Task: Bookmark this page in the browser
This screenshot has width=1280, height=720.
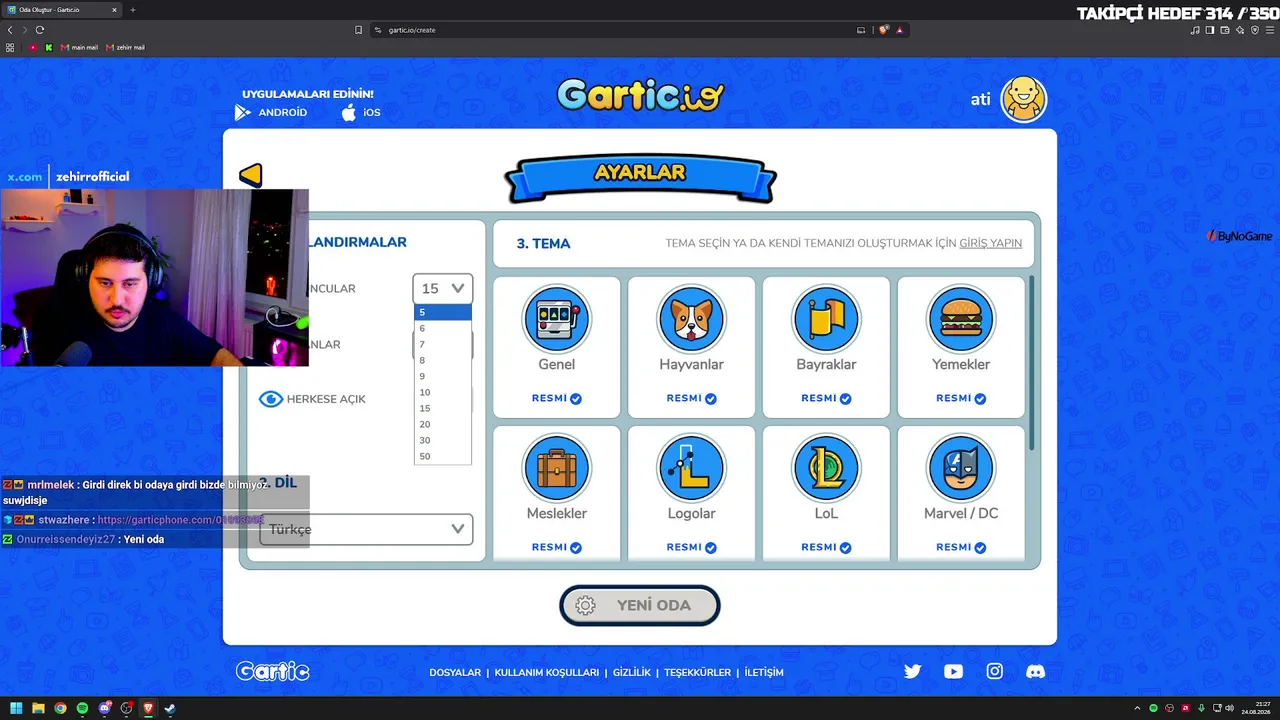Action: tap(359, 30)
